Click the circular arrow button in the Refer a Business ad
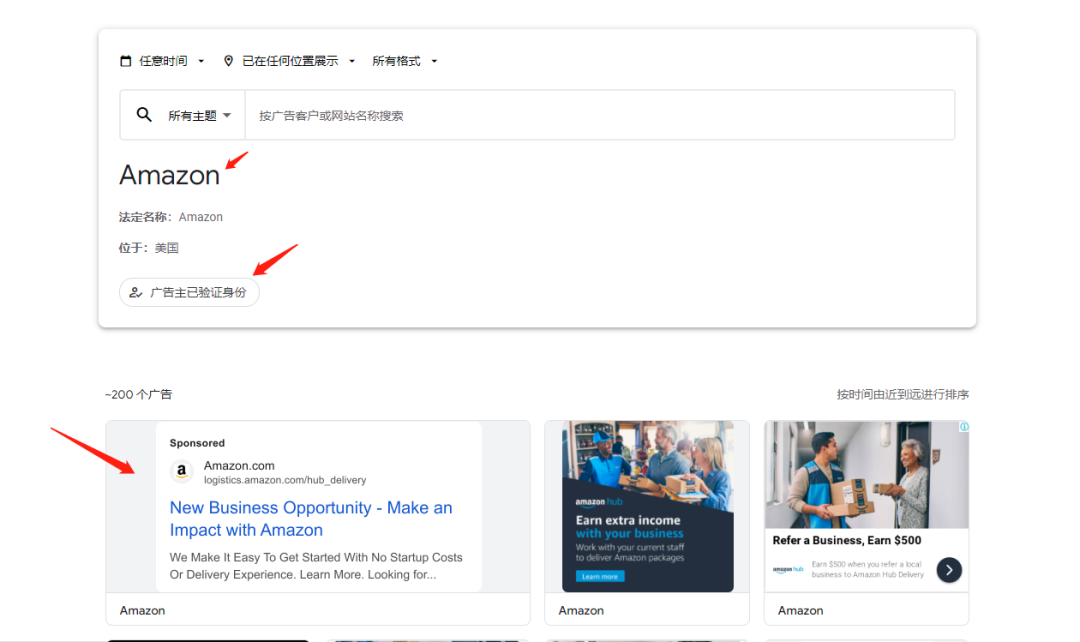 click(948, 569)
